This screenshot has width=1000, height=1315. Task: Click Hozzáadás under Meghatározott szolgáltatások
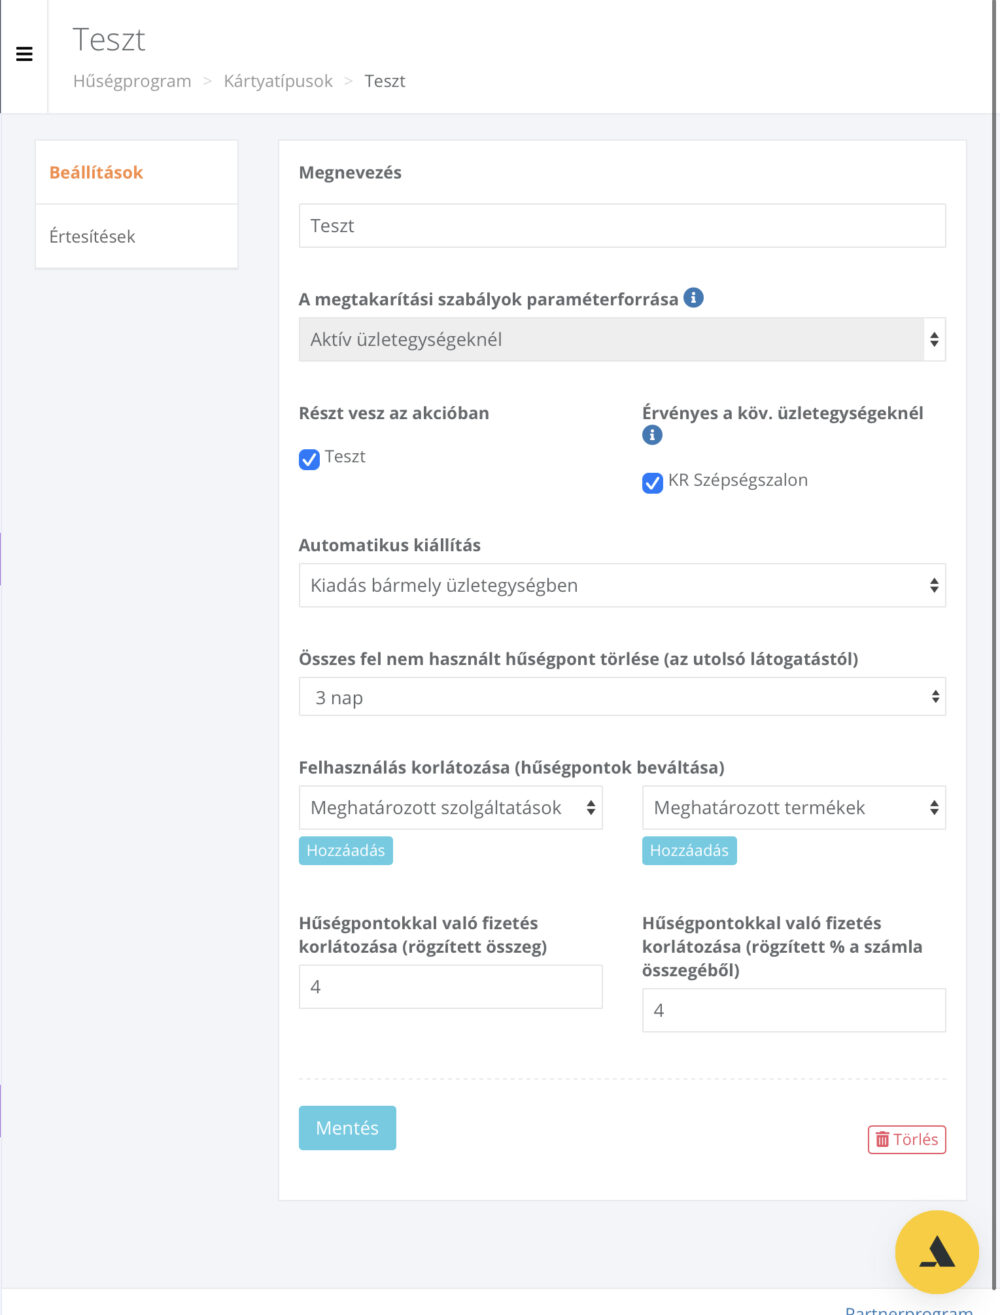coord(346,851)
